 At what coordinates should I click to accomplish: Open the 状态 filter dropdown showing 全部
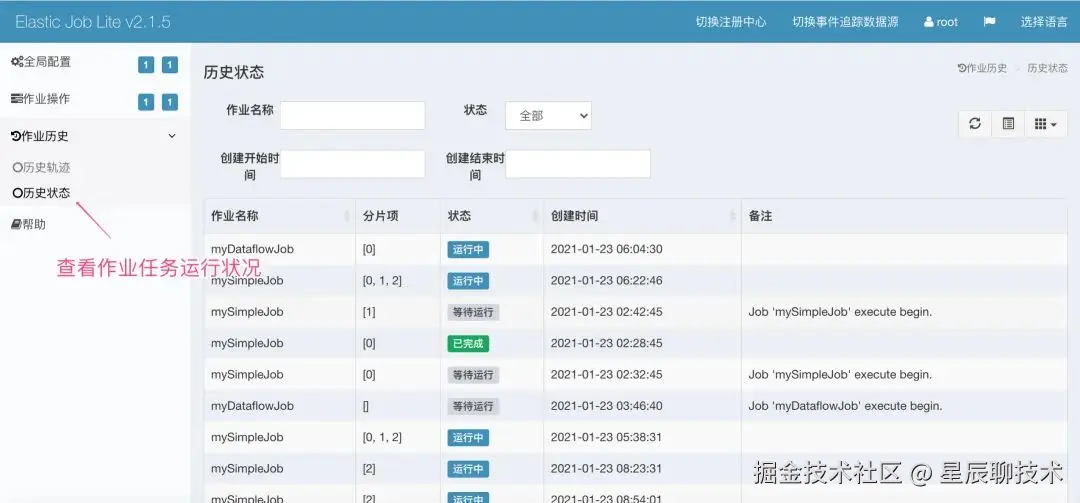coord(548,116)
